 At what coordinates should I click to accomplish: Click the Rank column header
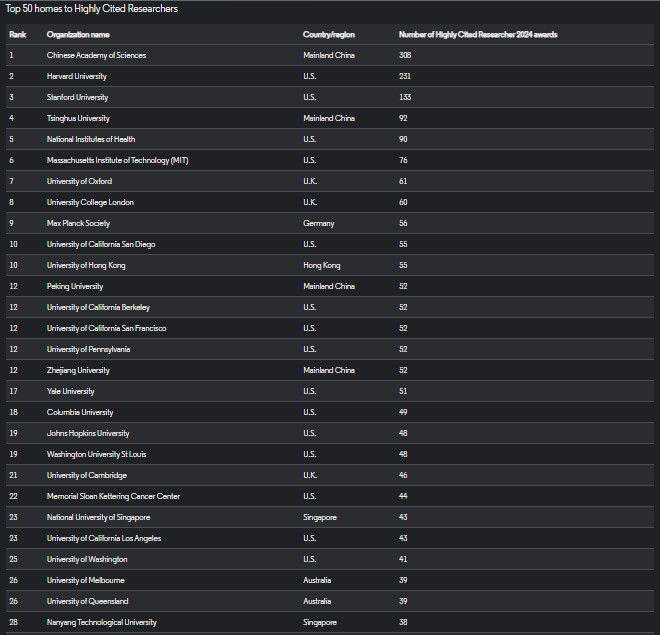17,35
